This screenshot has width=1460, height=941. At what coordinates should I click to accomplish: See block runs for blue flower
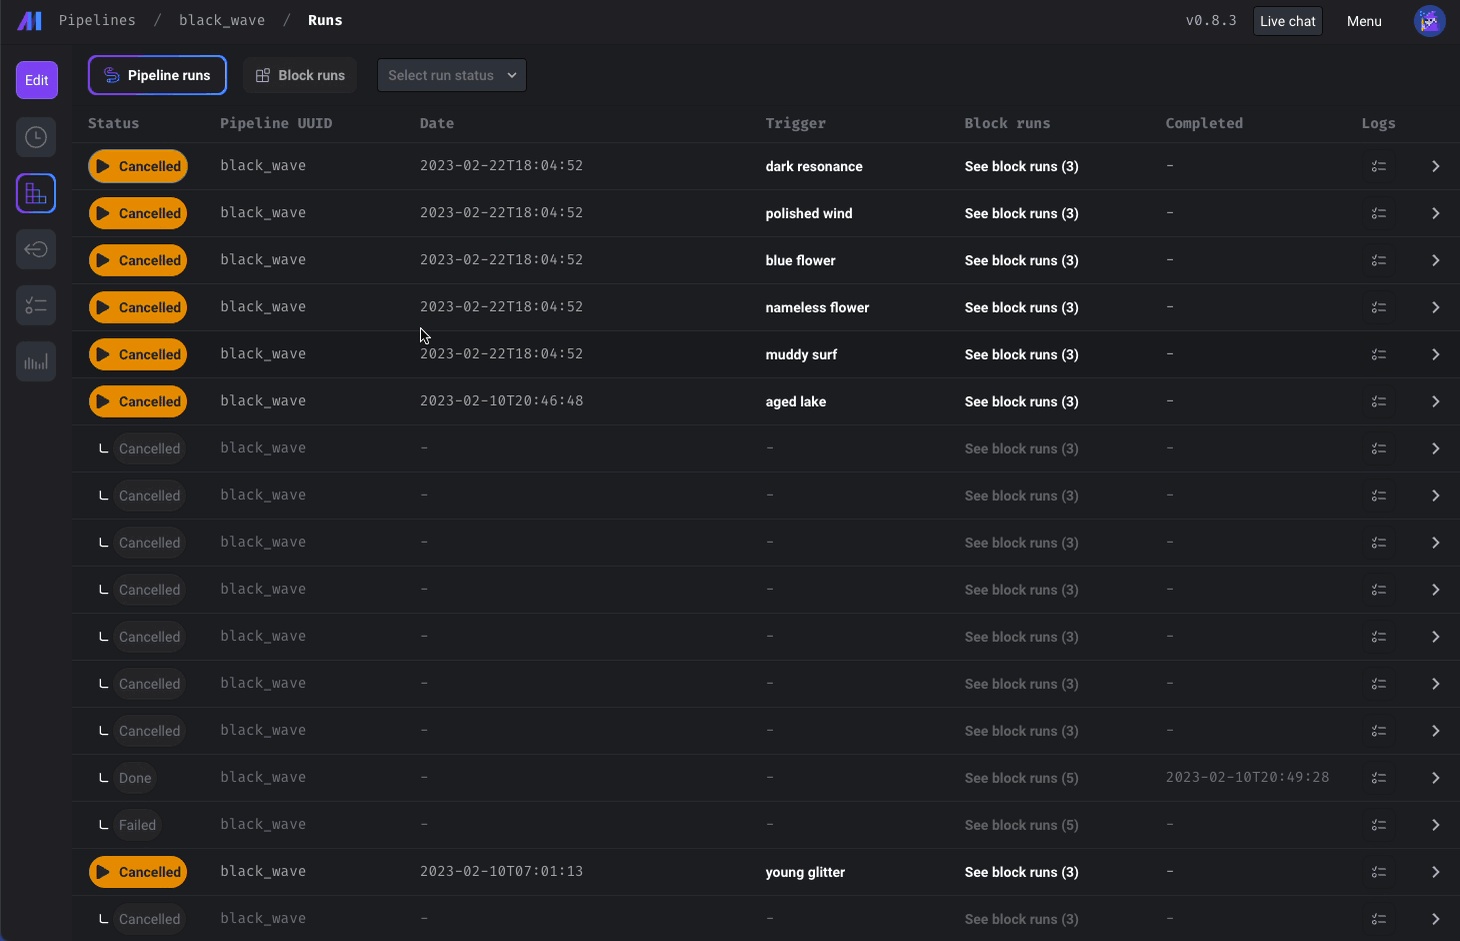(1021, 260)
